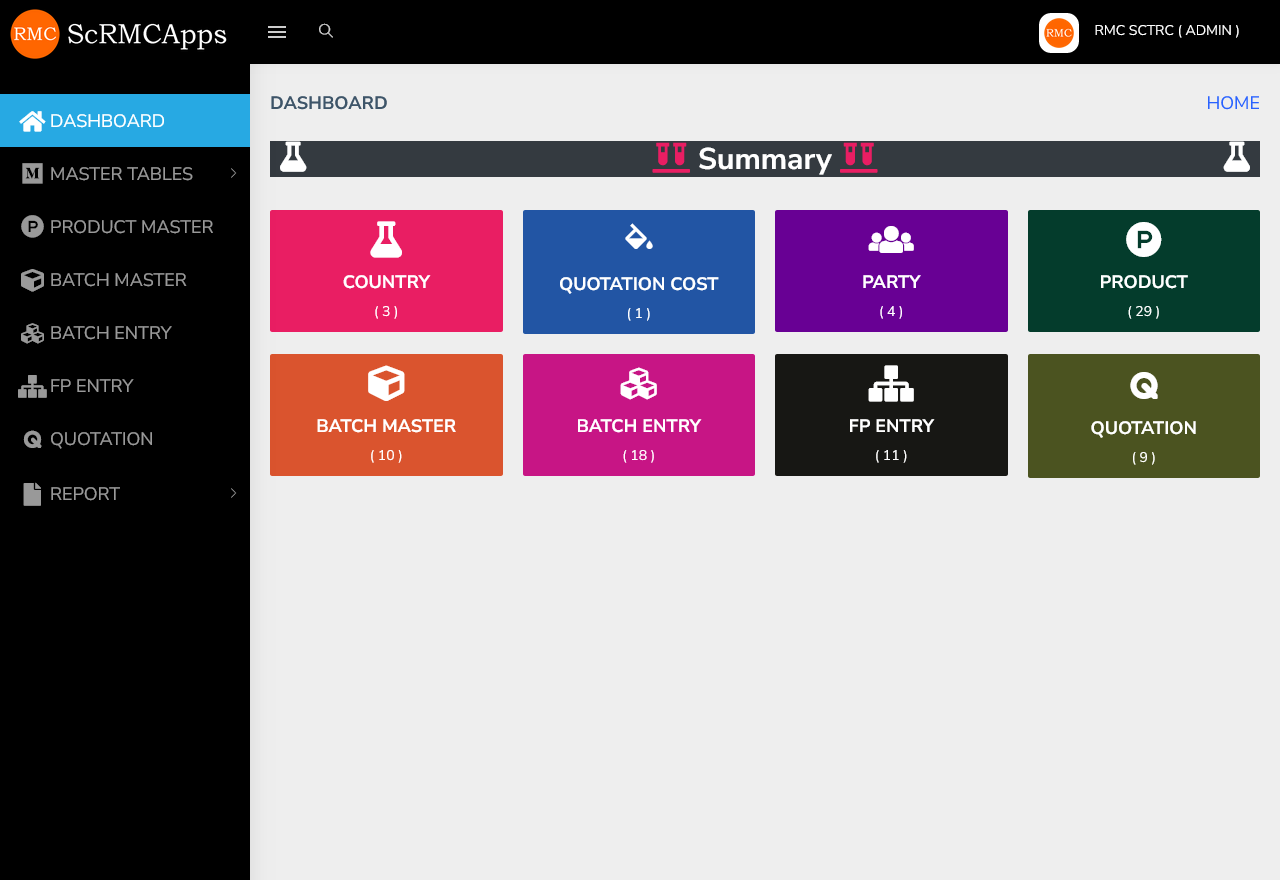Open the pink Country summary card
Image resolution: width=1280 pixels, height=880 pixels.
(x=386, y=271)
